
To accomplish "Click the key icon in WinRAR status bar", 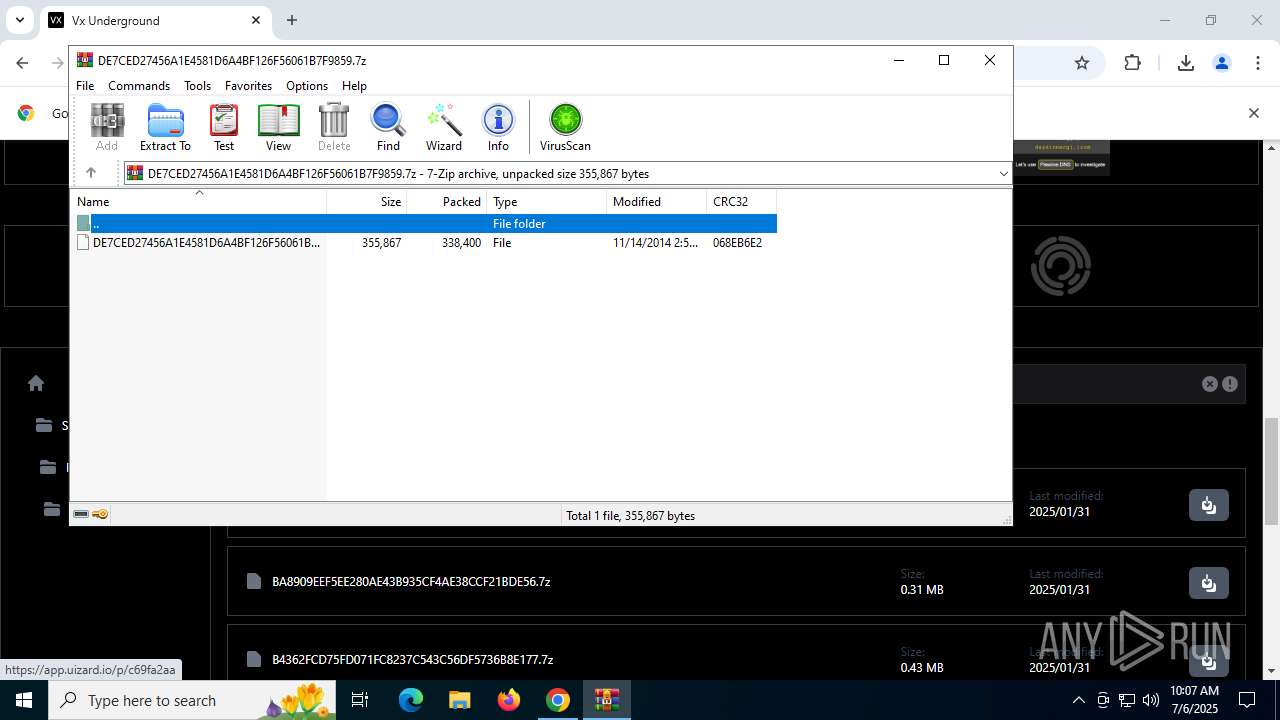I will (x=100, y=514).
